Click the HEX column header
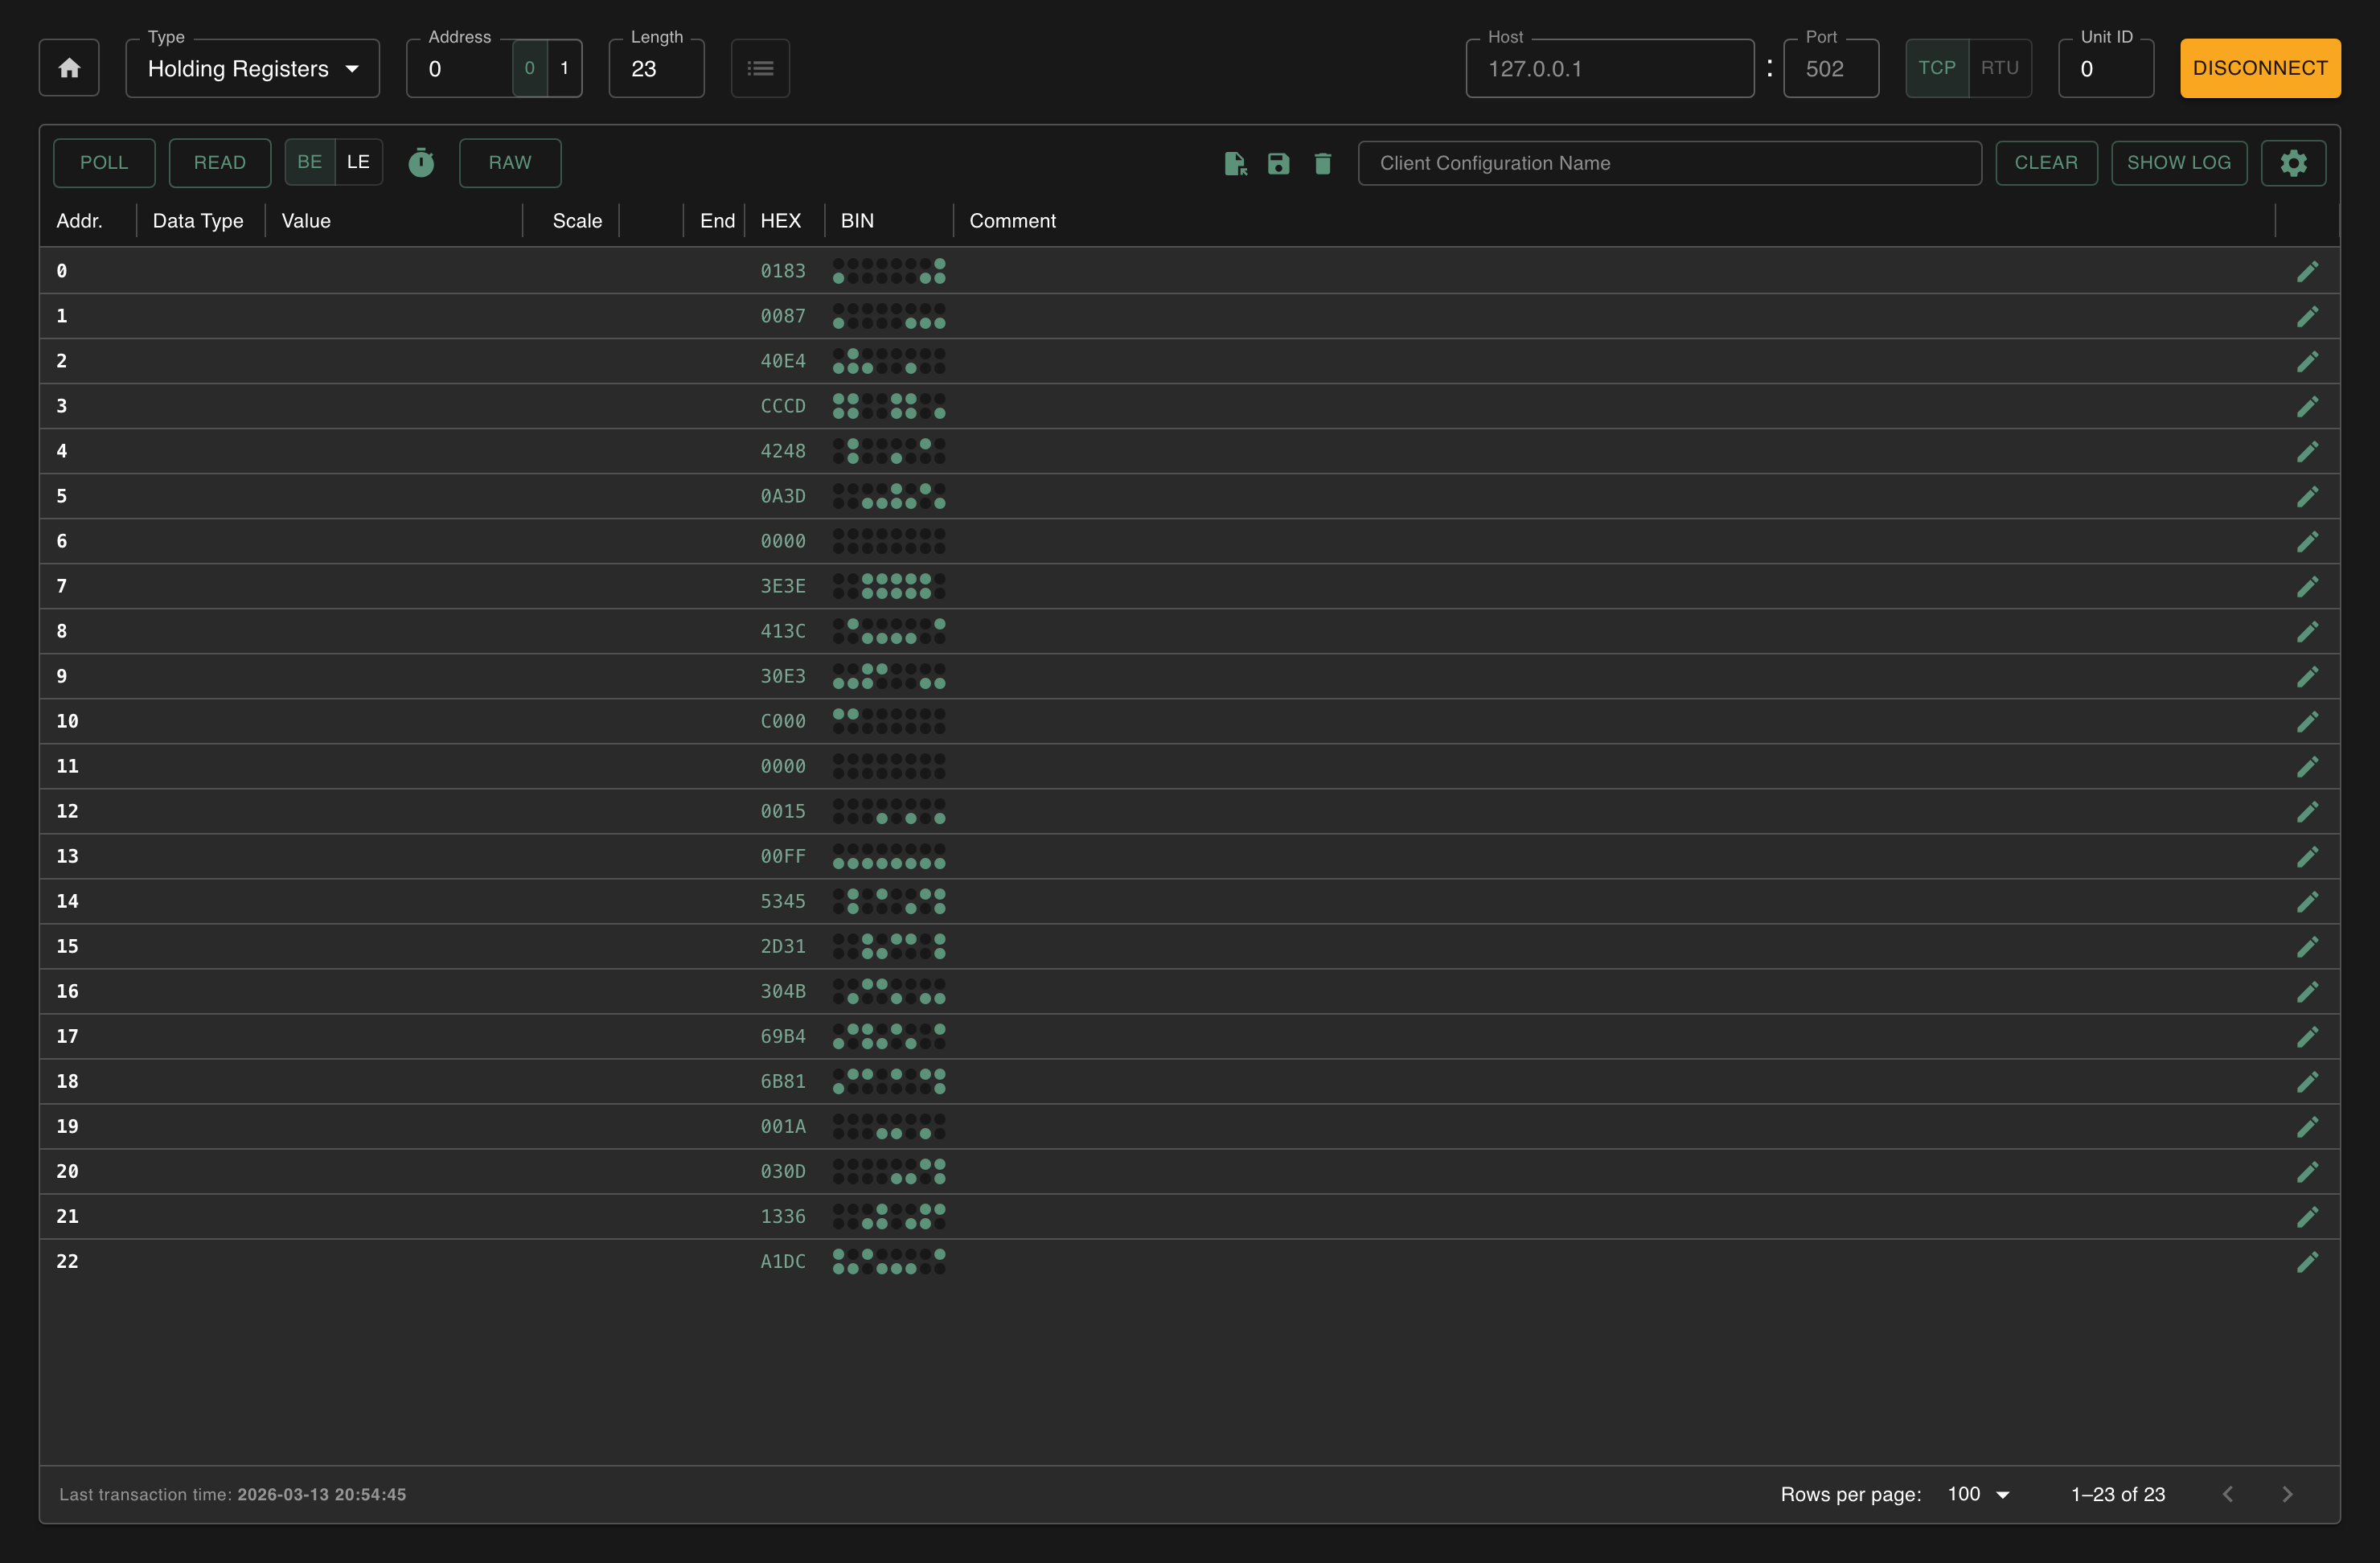The height and width of the screenshot is (1563, 2380). pos(780,221)
